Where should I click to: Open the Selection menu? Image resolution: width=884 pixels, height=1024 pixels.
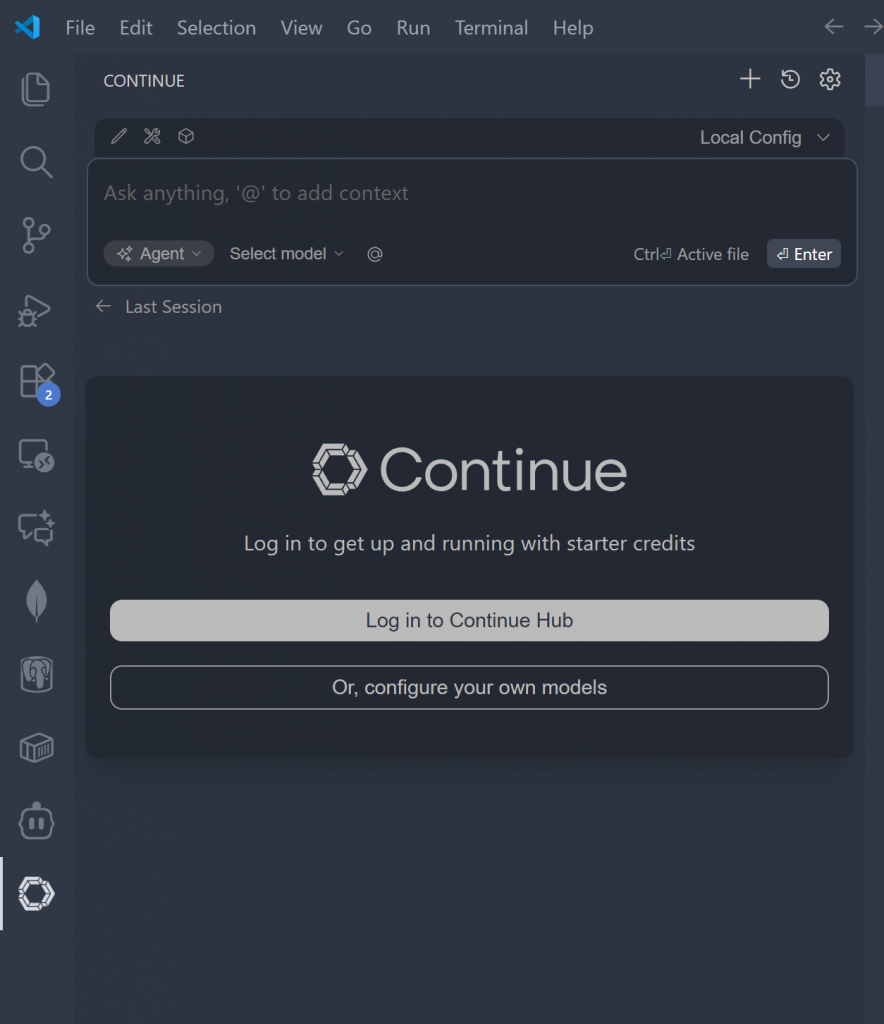click(x=216, y=28)
